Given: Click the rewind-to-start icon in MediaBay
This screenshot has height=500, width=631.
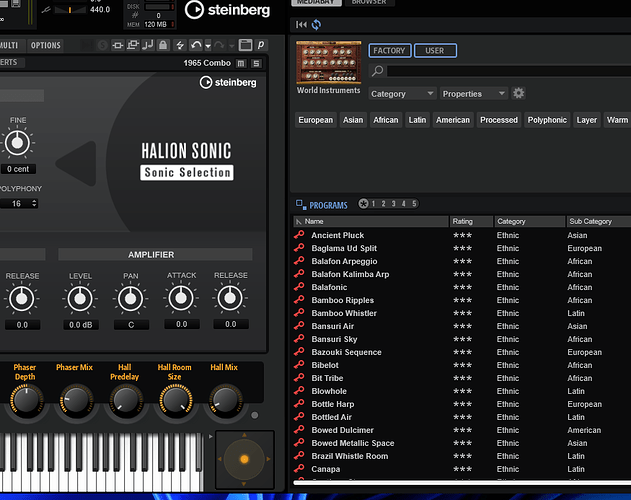Looking at the screenshot, I should 302,25.
